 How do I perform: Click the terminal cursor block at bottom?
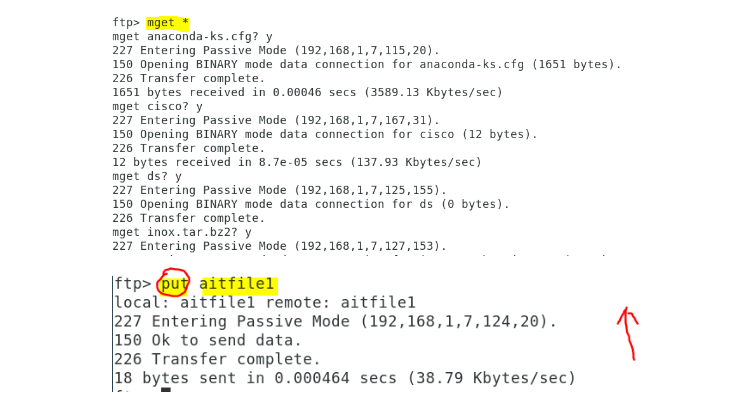pos(166,390)
